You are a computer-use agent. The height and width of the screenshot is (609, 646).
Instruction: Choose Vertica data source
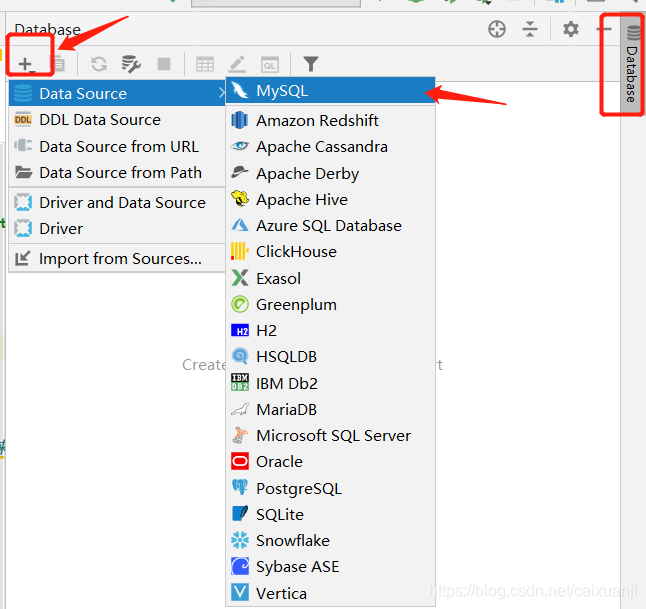330,593
